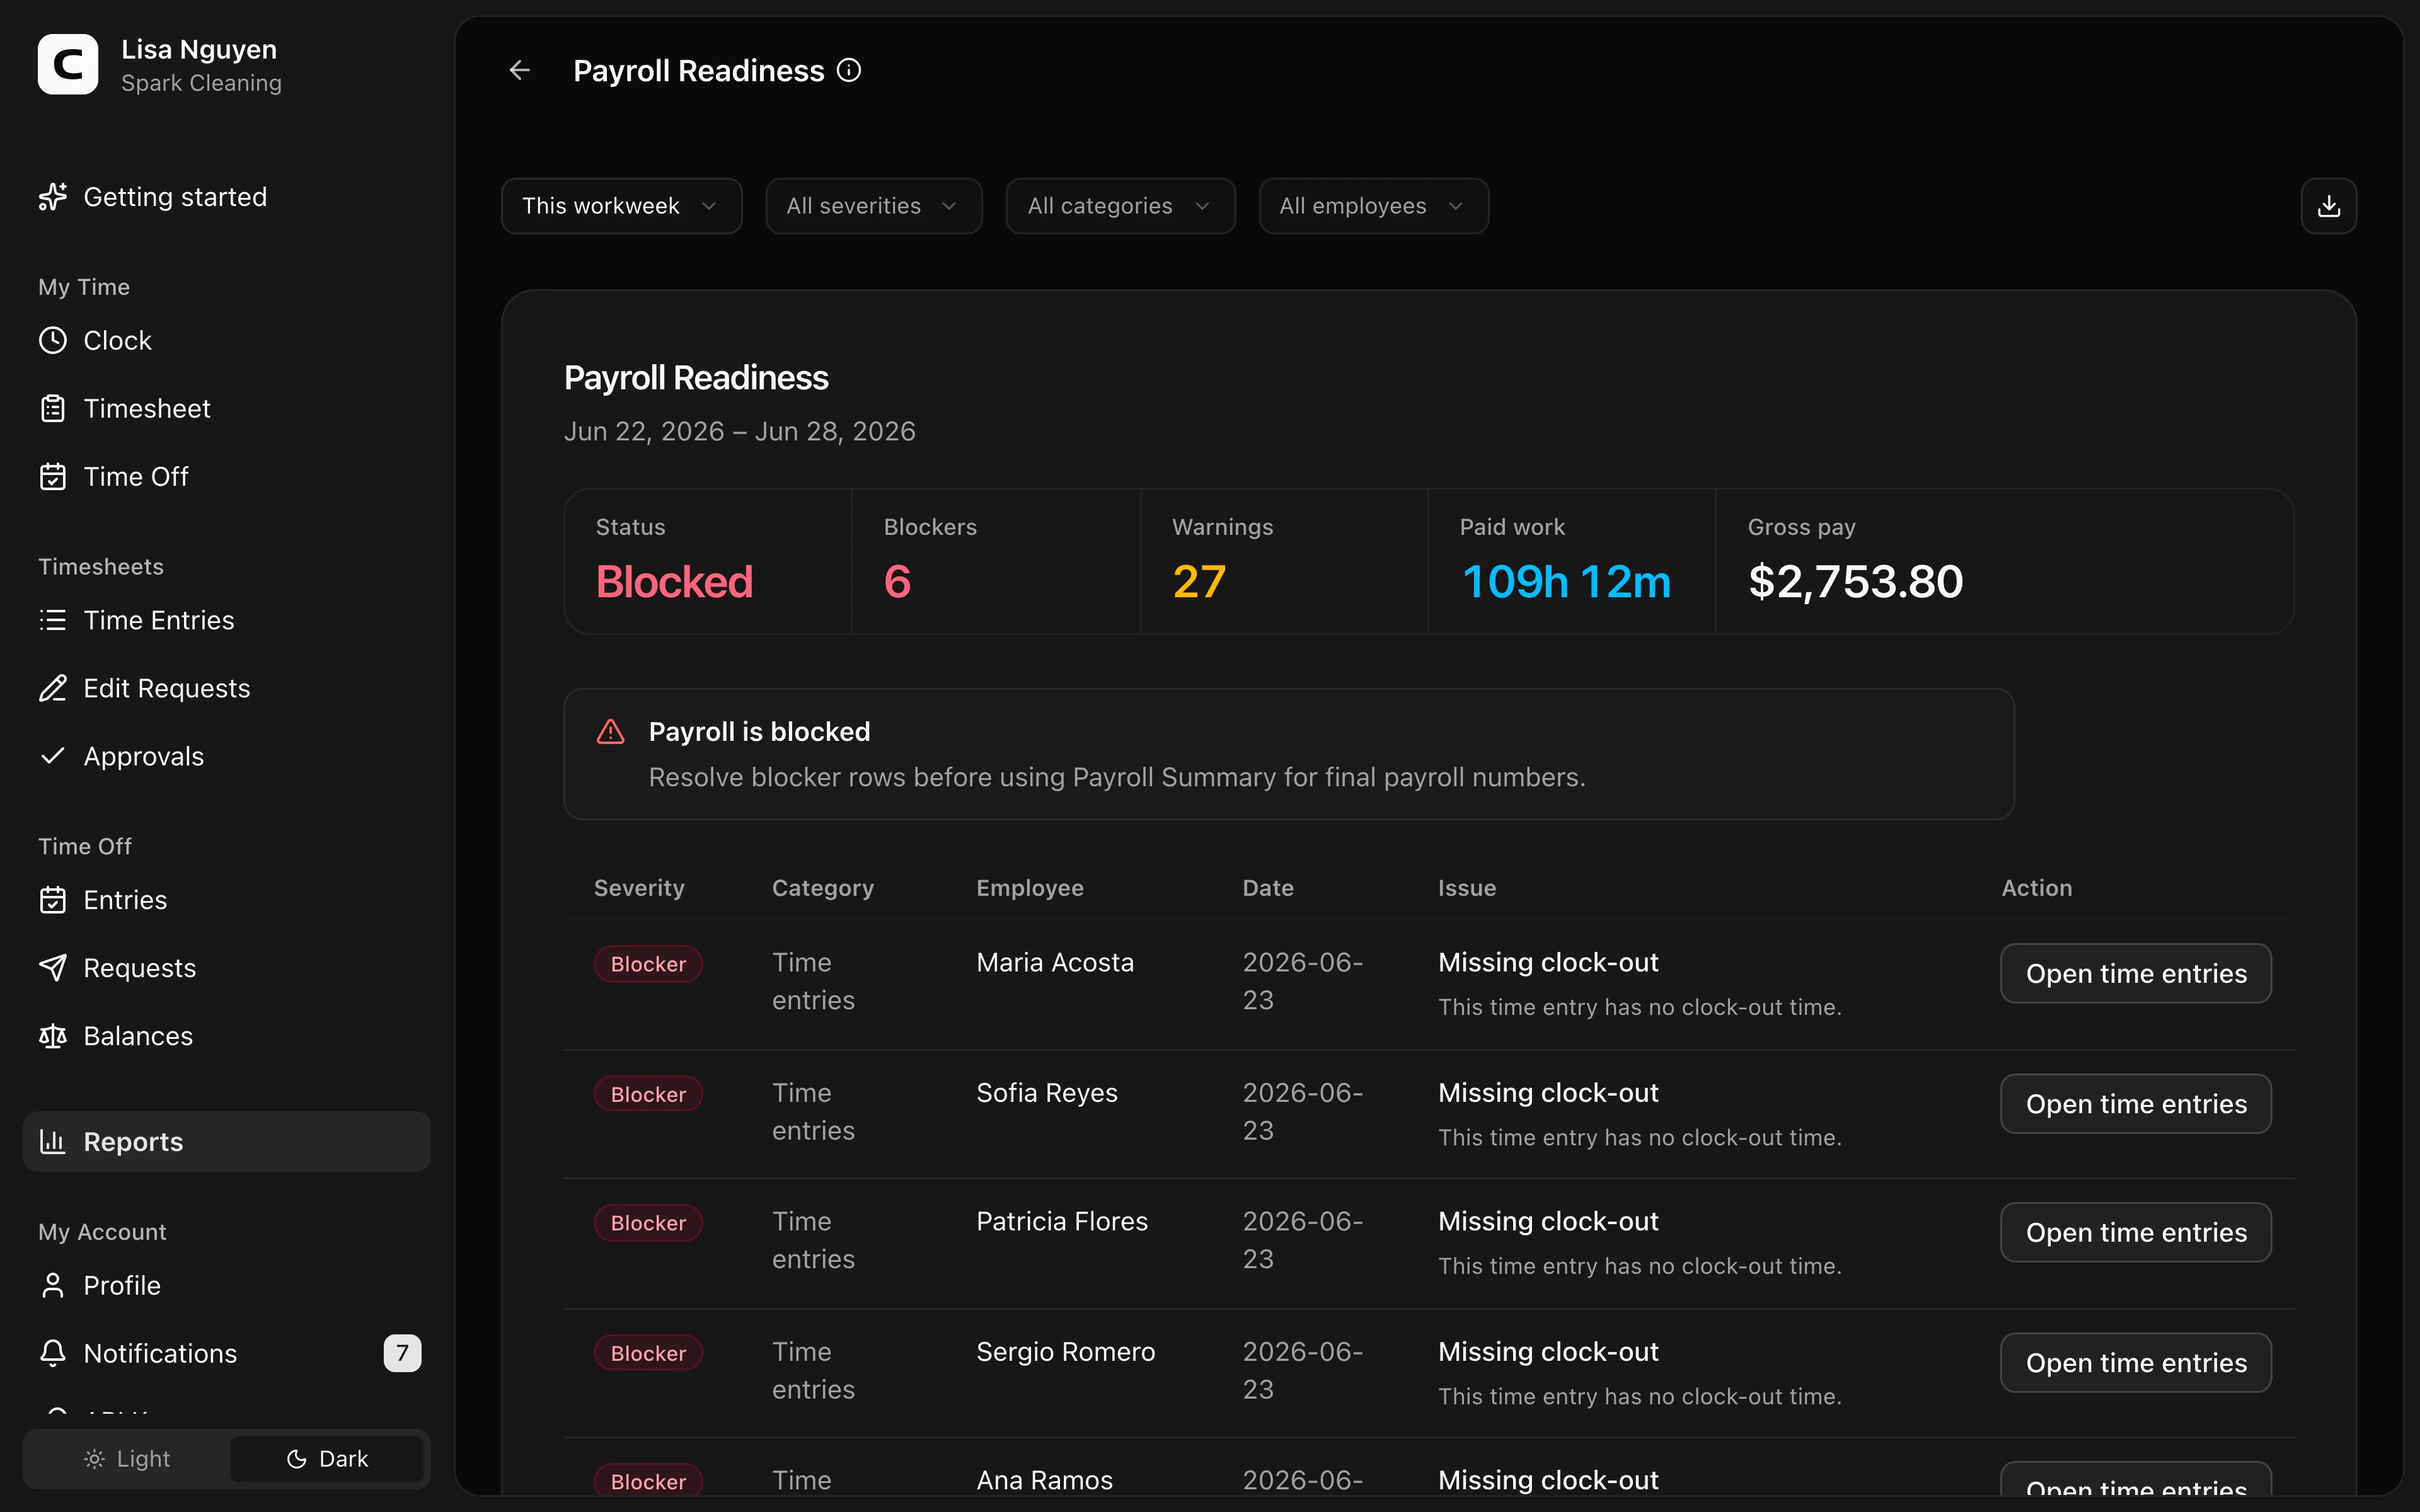Click the Action column header
Image resolution: width=2420 pixels, height=1512 pixels.
tap(2036, 888)
